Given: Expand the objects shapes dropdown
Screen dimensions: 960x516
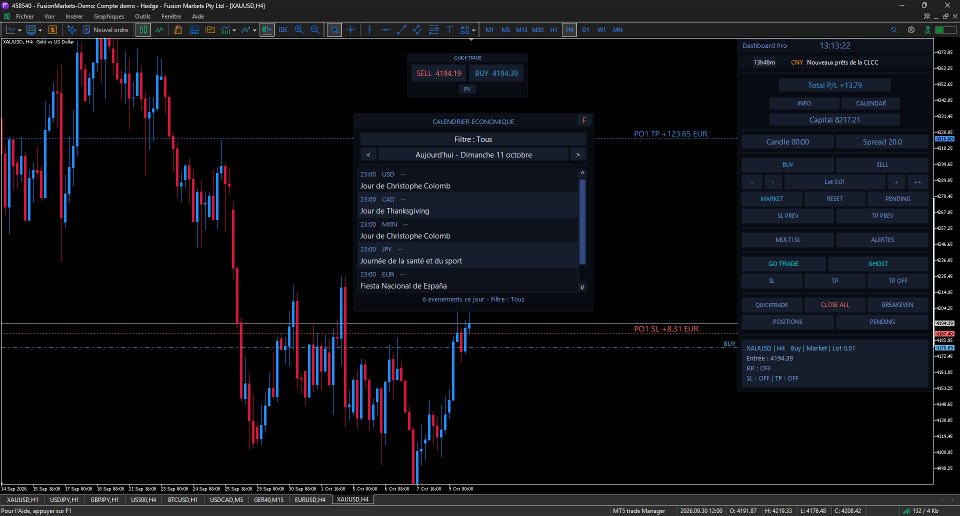Looking at the screenshot, I should [473, 30].
